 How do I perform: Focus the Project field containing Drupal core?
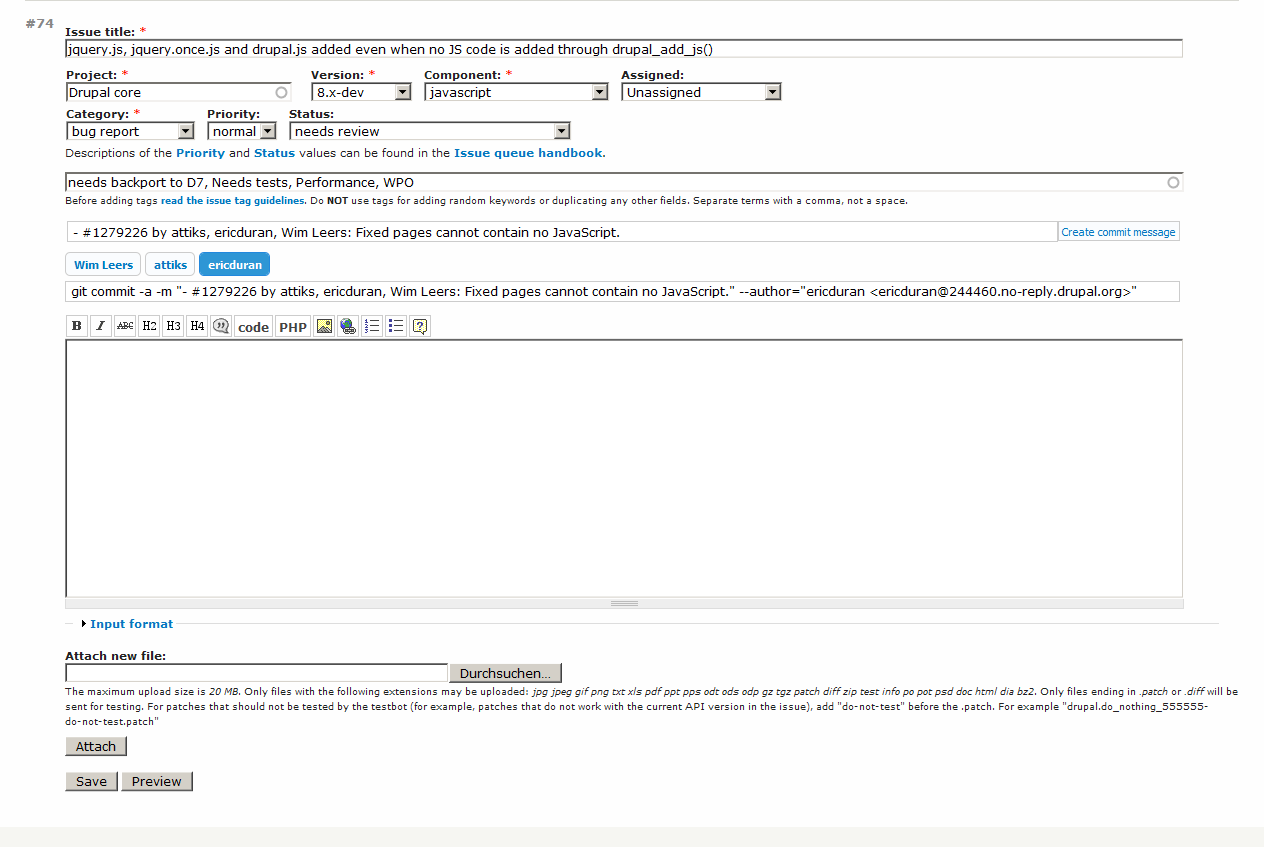click(178, 92)
